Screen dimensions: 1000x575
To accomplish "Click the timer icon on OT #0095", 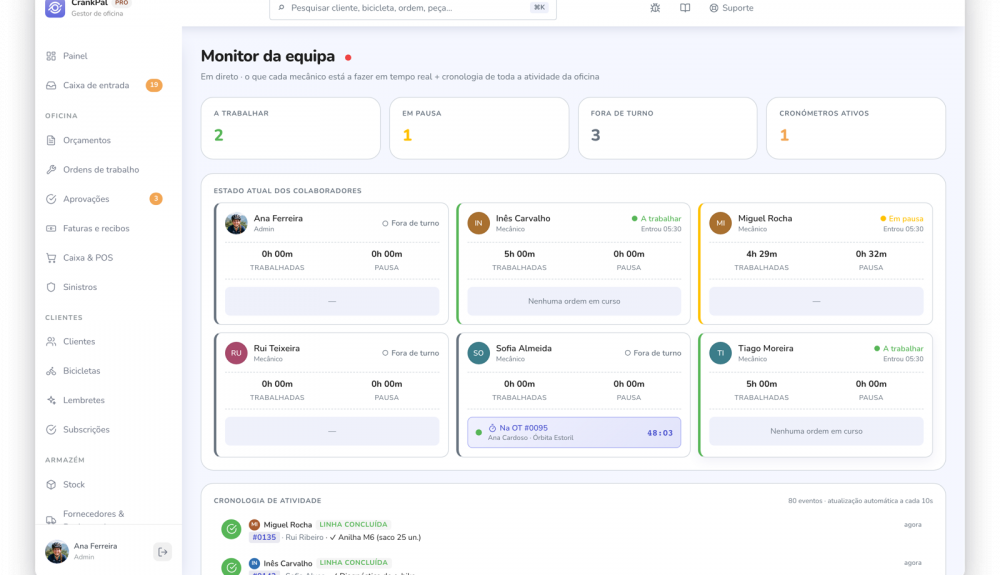I will [x=492, y=428].
